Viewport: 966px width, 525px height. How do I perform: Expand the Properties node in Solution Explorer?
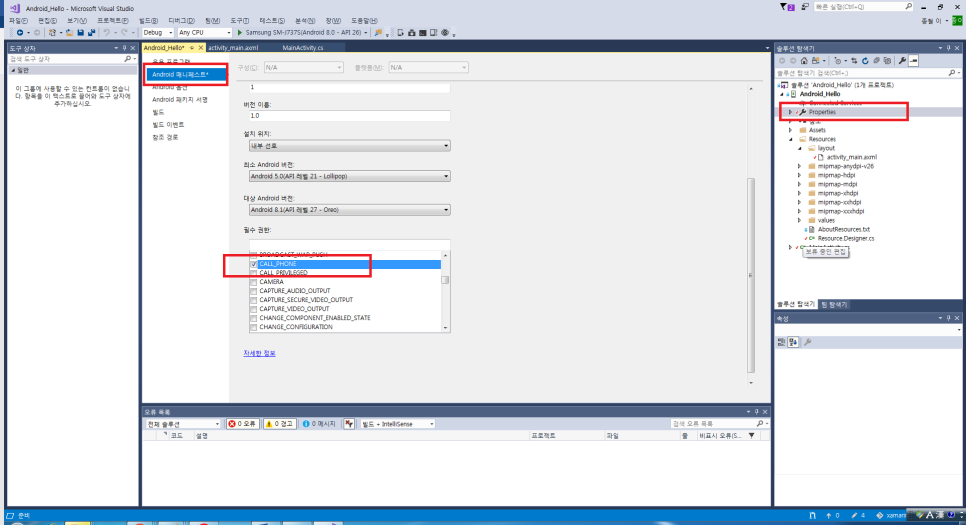tap(790, 112)
